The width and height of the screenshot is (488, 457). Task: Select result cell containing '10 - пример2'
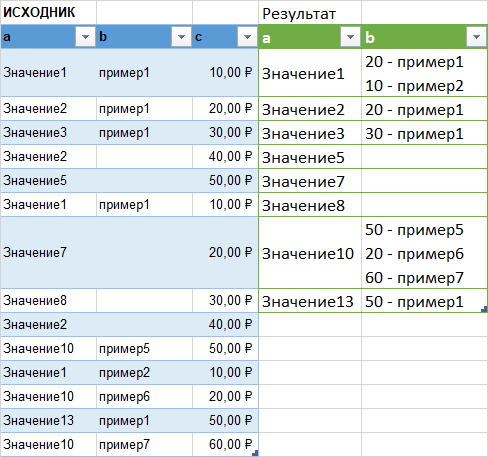click(424, 73)
